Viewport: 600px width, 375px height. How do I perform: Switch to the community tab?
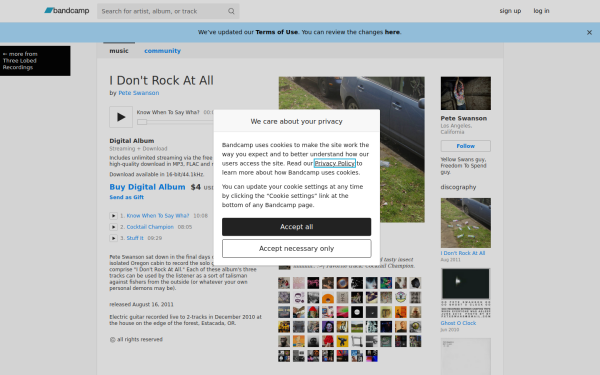coord(162,51)
